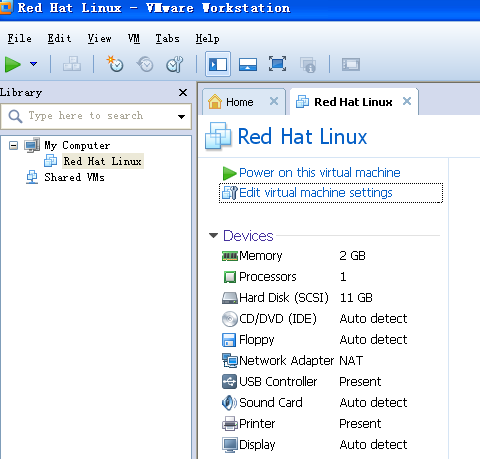Viewport: 480px width, 459px height.
Task: Select the Network Adapter row label
Action: 287,361
